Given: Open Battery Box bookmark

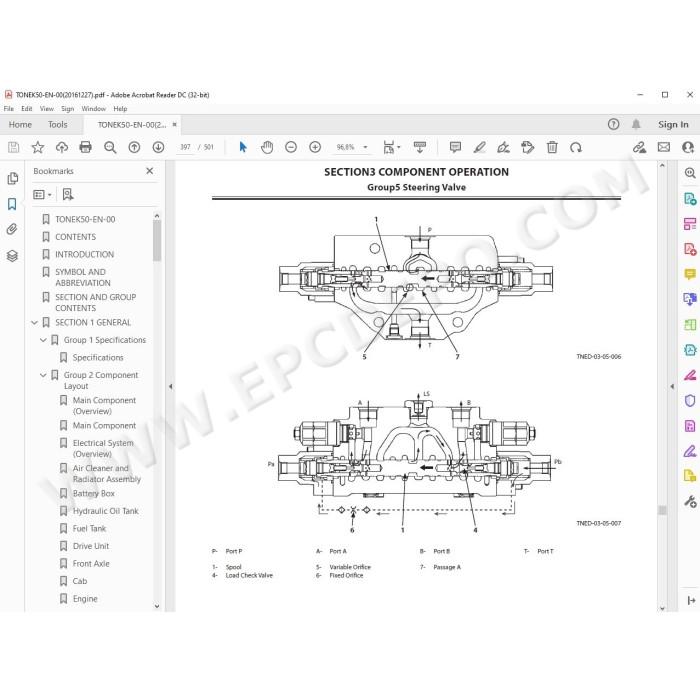Looking at the screenshot, I should click(93, 494).
